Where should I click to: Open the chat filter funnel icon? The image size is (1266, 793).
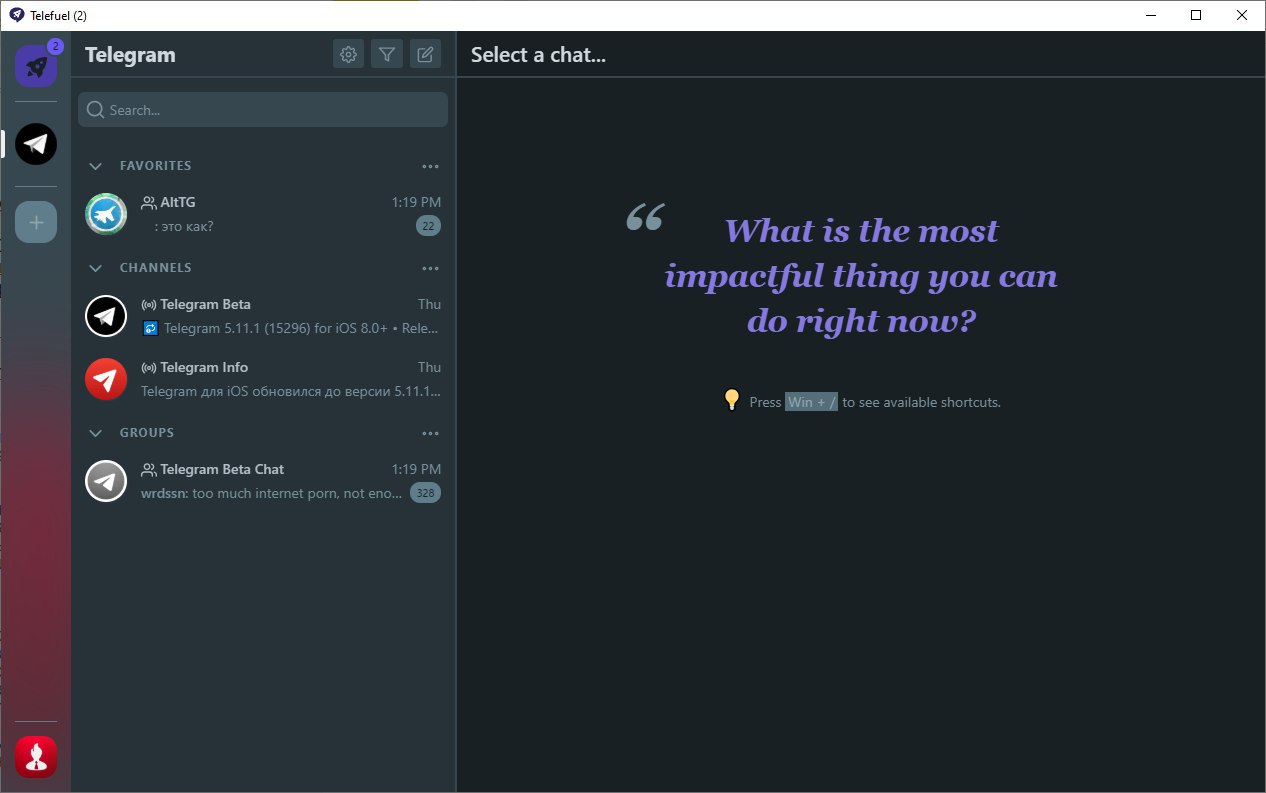(x=387, y=55)
